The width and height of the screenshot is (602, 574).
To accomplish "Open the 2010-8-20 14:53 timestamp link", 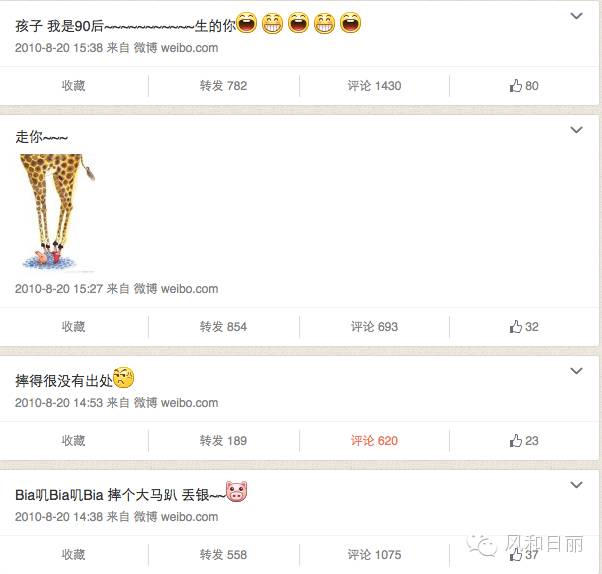I will point(59,403).
